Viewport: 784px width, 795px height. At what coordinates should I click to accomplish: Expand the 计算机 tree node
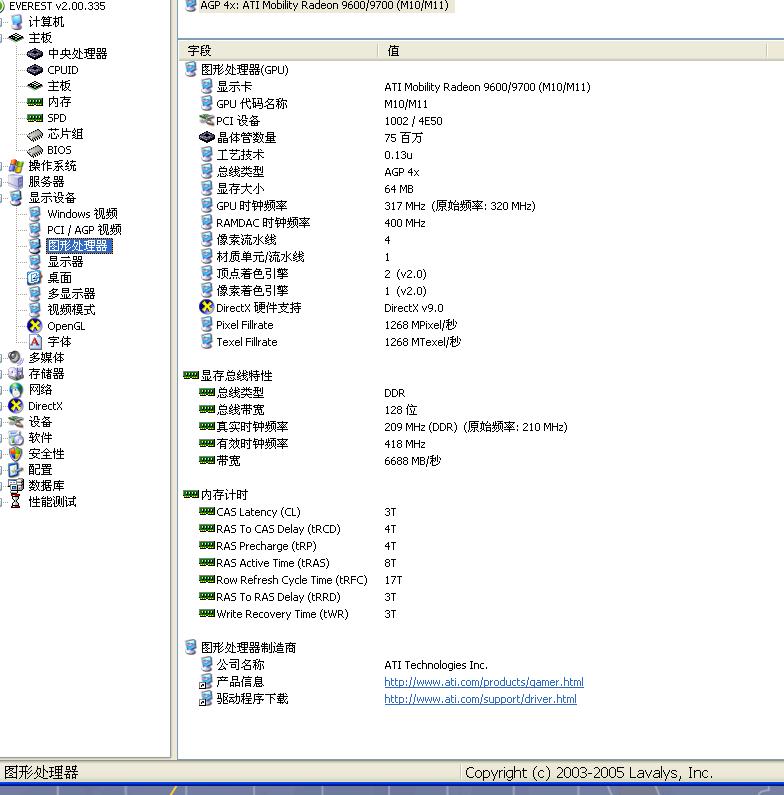click(x=2, y=22)
